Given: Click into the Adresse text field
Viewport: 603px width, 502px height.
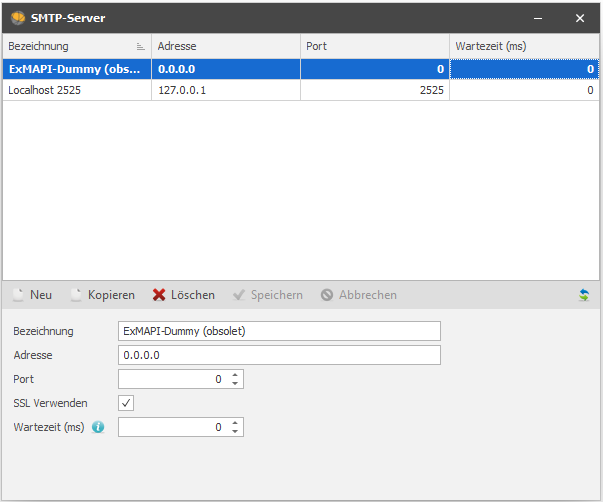Looking at the screenshot, I should click(x=279, y=355).
